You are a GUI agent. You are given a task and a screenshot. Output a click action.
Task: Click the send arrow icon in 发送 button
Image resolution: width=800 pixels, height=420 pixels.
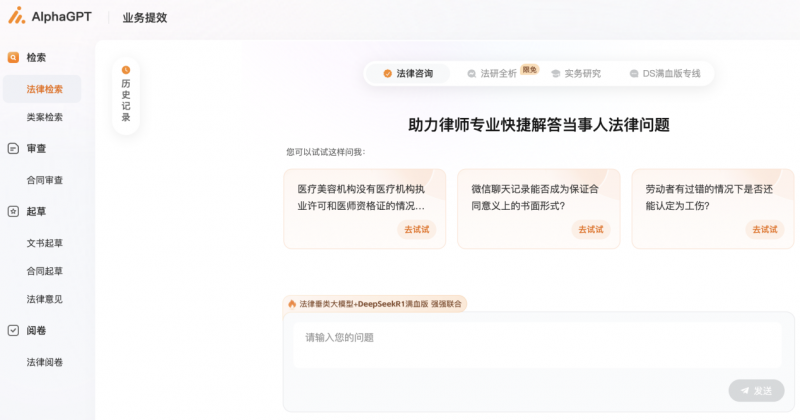click(743, 390)
